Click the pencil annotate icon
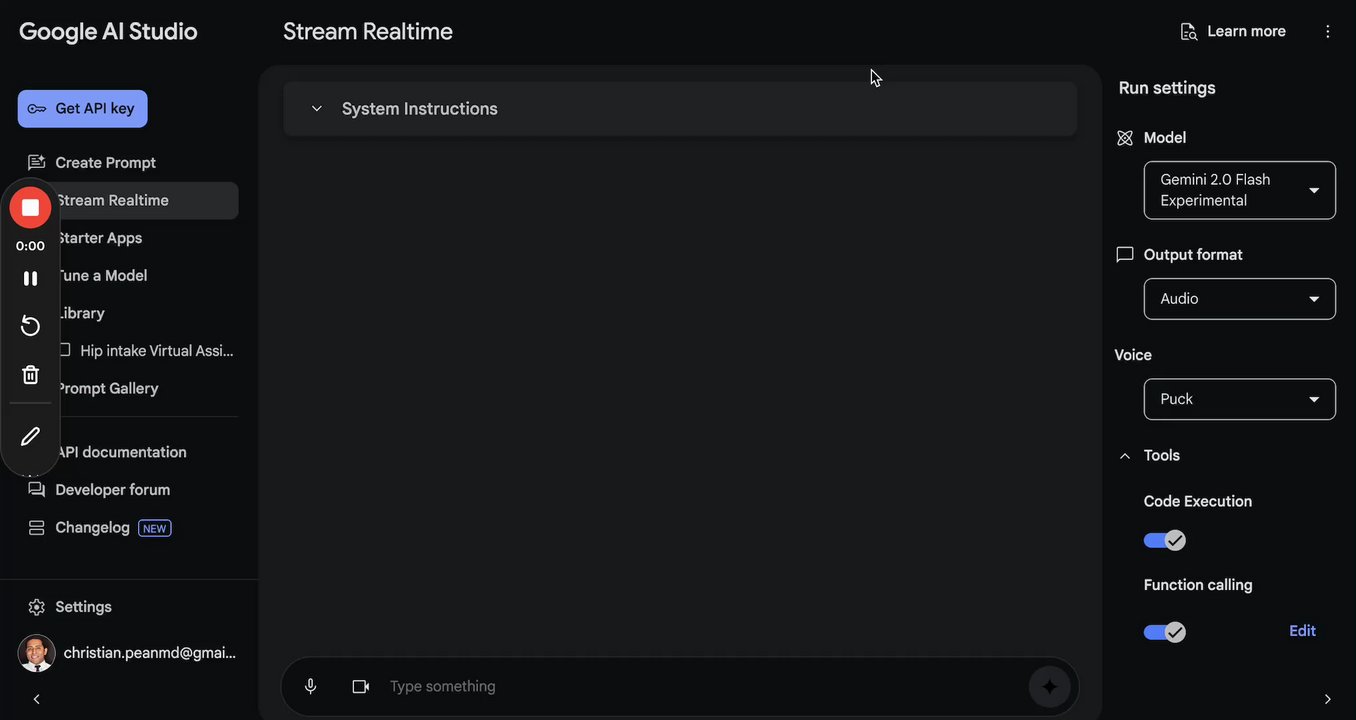This screenshot has width=1356, height=720. click(30, 436)
